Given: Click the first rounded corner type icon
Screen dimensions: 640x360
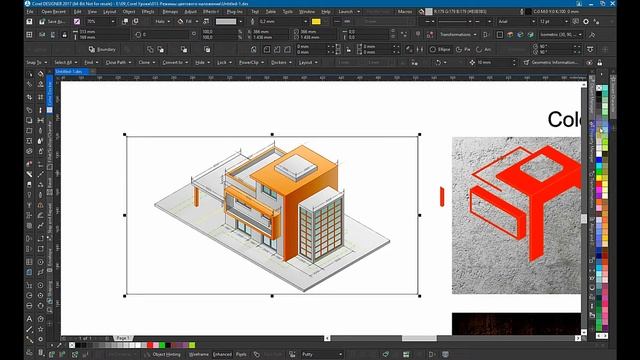Looking at the screenshot, I should pos(267,49).
